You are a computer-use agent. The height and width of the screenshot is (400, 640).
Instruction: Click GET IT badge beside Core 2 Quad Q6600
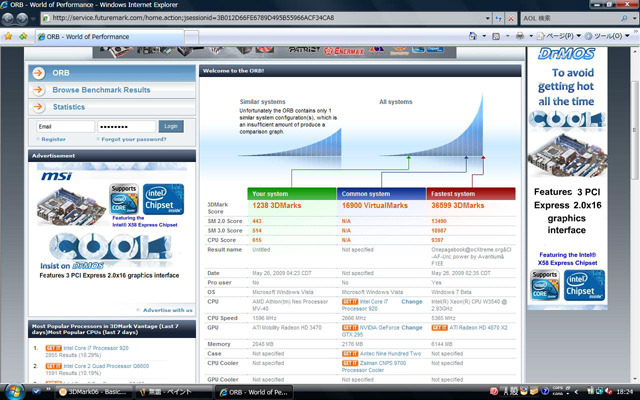click(x=53, y=366)
